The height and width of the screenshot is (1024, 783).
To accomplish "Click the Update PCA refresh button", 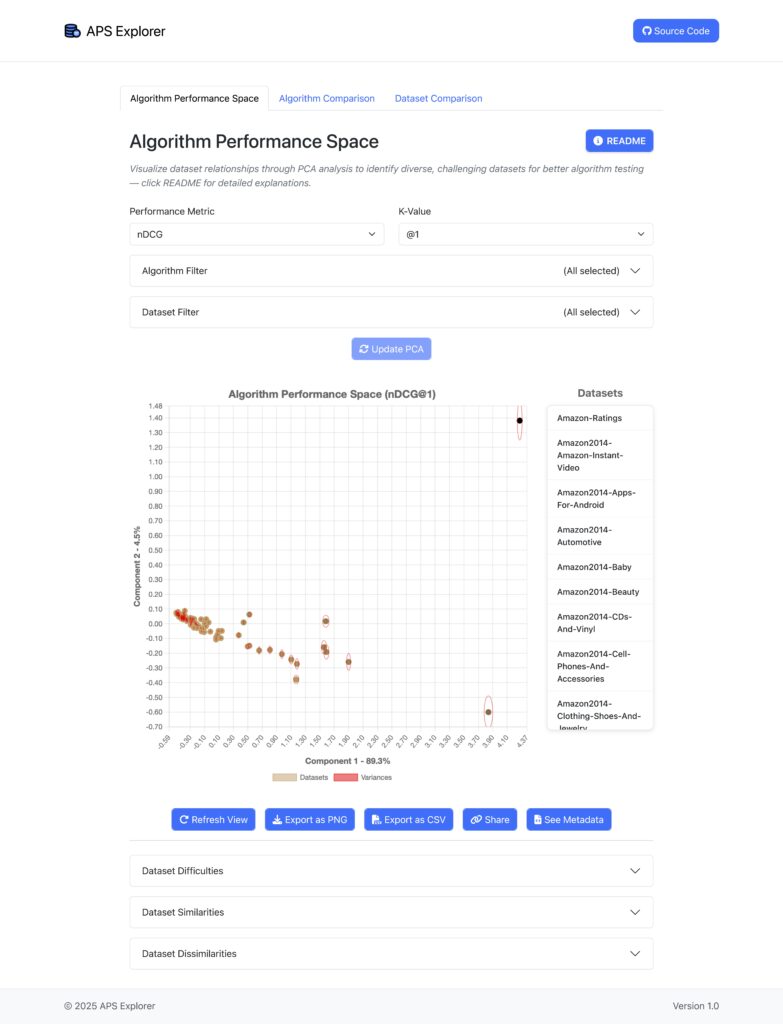I will pos(391,349).
